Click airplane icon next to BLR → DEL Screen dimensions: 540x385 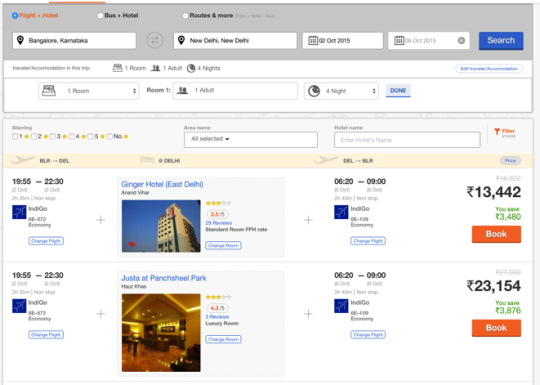pos(23,160)
